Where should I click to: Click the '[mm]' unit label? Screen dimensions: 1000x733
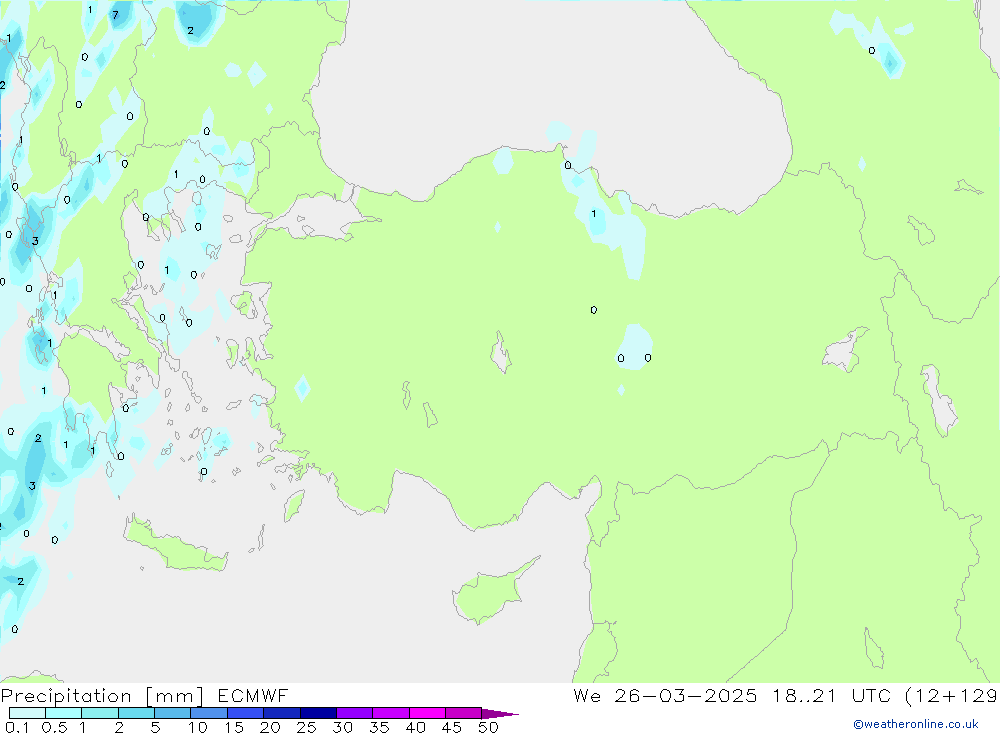[174, 695]
